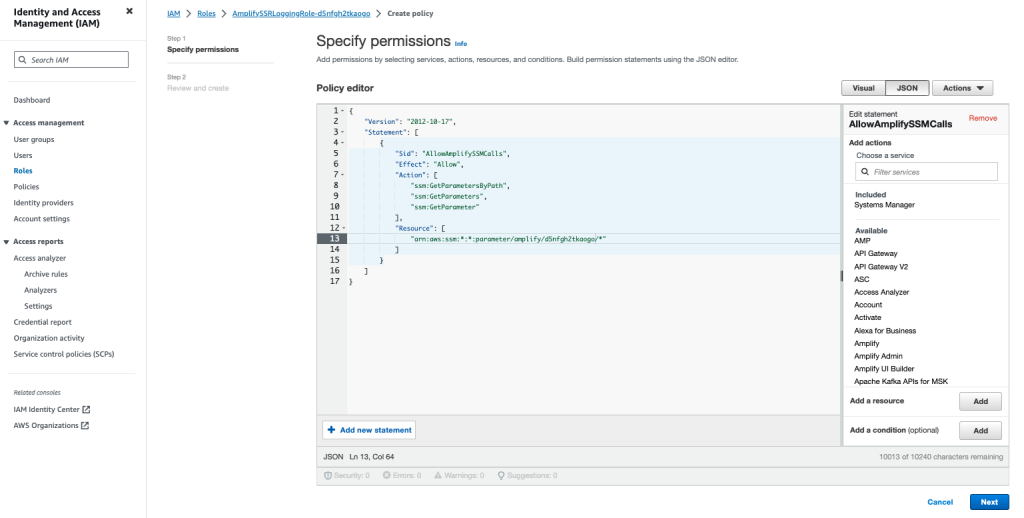Collapse the Access reports section
1024x518 pixels.
point(7,242)
